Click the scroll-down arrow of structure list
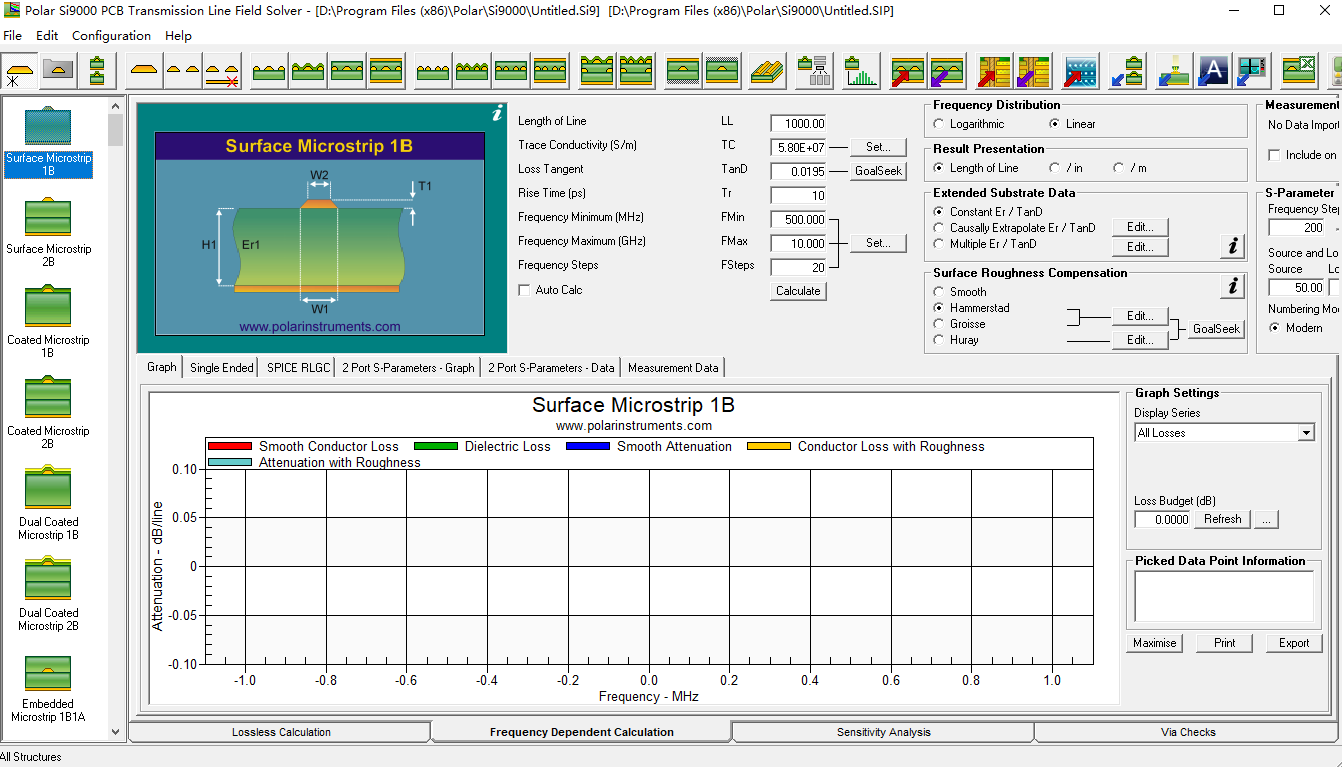 pyautogui.click(x=115, y=732)
